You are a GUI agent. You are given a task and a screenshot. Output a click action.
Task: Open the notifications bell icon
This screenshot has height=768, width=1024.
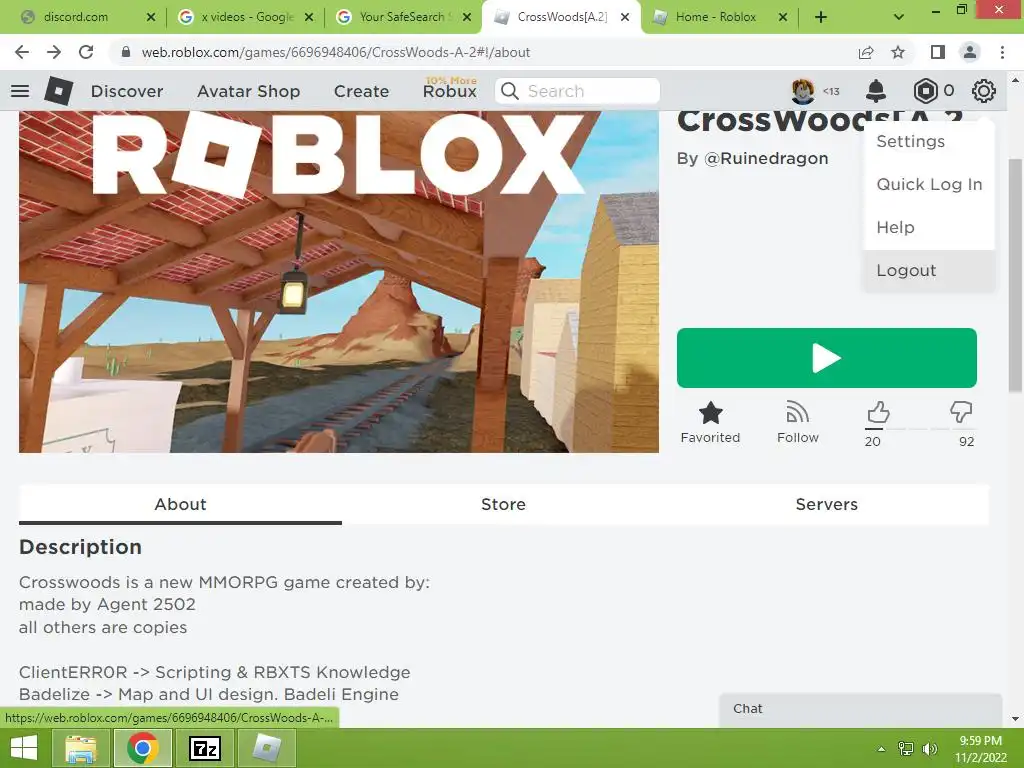[x=876, y=91]
